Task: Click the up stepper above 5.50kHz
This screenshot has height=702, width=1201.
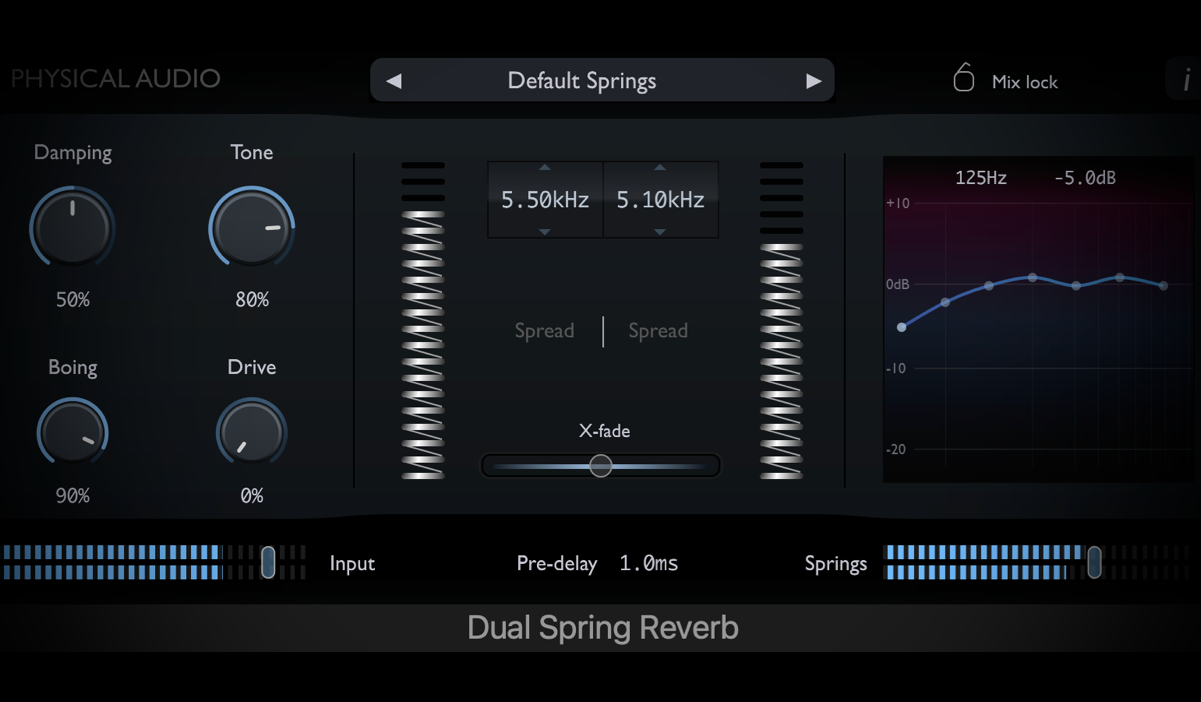Action: (x=544, y=167)
